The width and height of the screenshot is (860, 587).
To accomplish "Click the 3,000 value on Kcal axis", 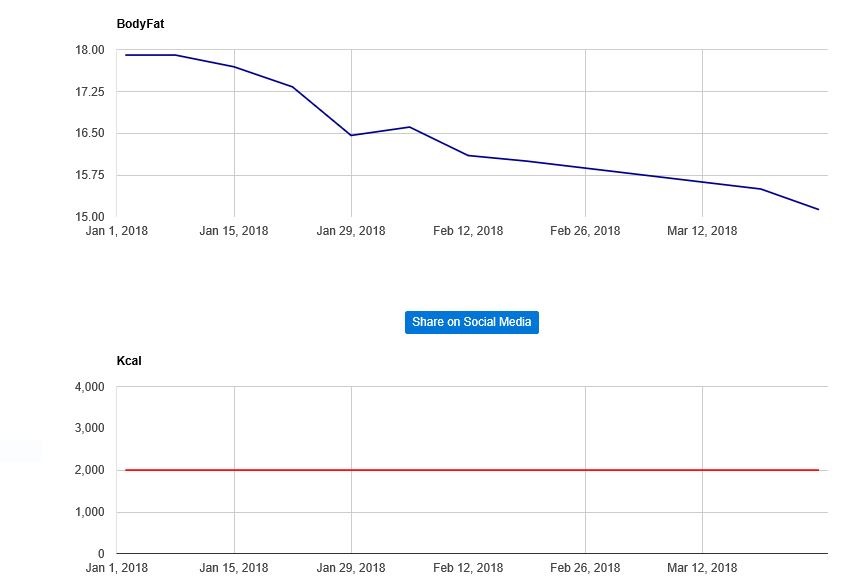I will coord(90,428).
